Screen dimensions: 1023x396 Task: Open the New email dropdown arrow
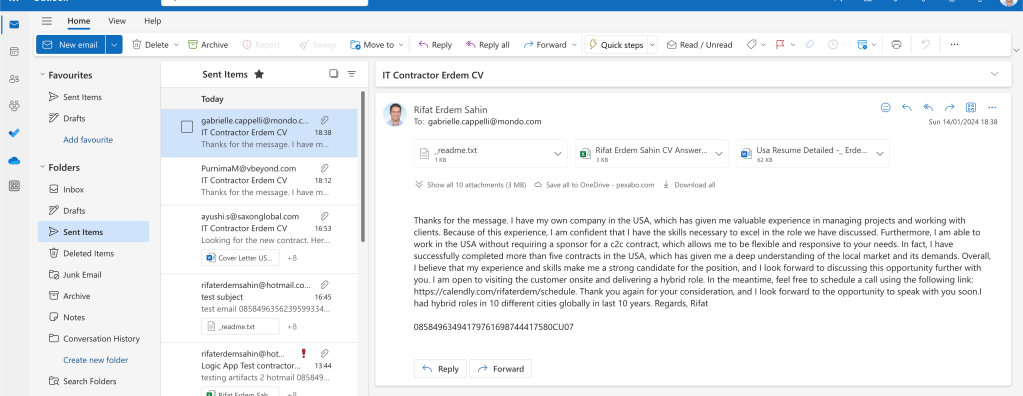(x=114, y=44)
